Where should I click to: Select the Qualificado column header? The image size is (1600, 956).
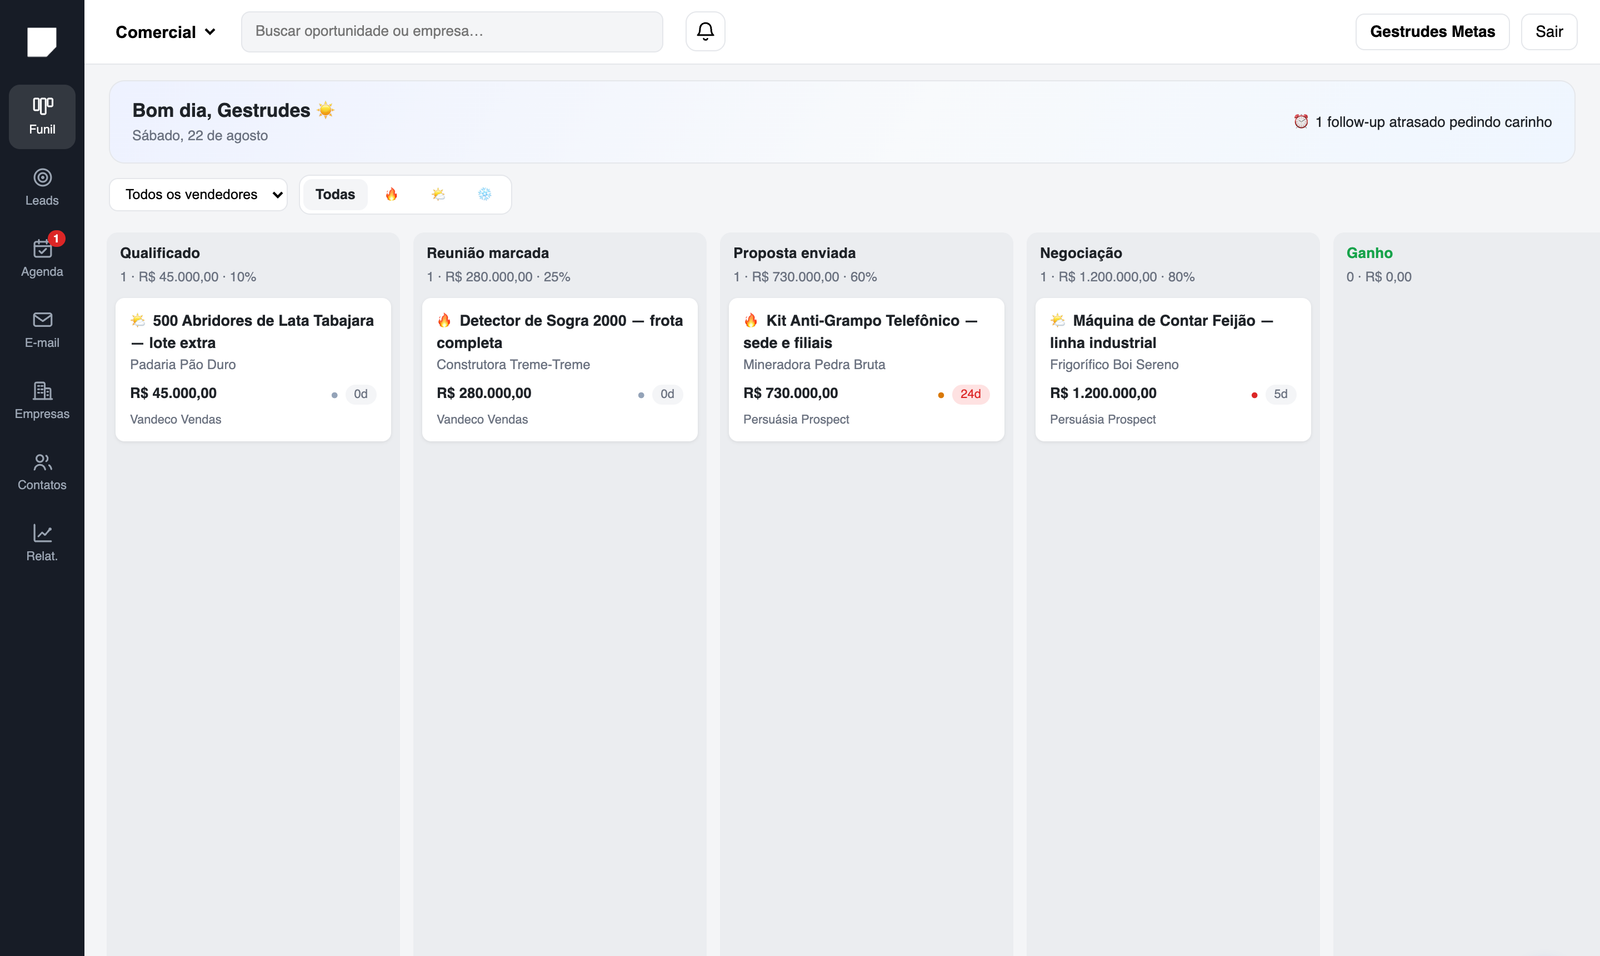[160, 253]
